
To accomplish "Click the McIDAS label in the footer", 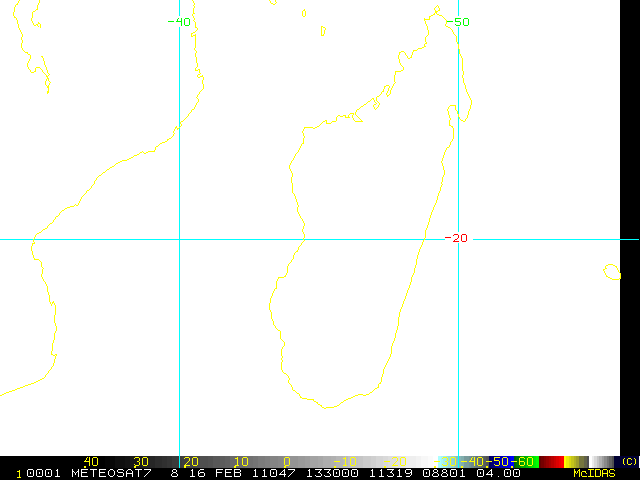I will (594, 473).
